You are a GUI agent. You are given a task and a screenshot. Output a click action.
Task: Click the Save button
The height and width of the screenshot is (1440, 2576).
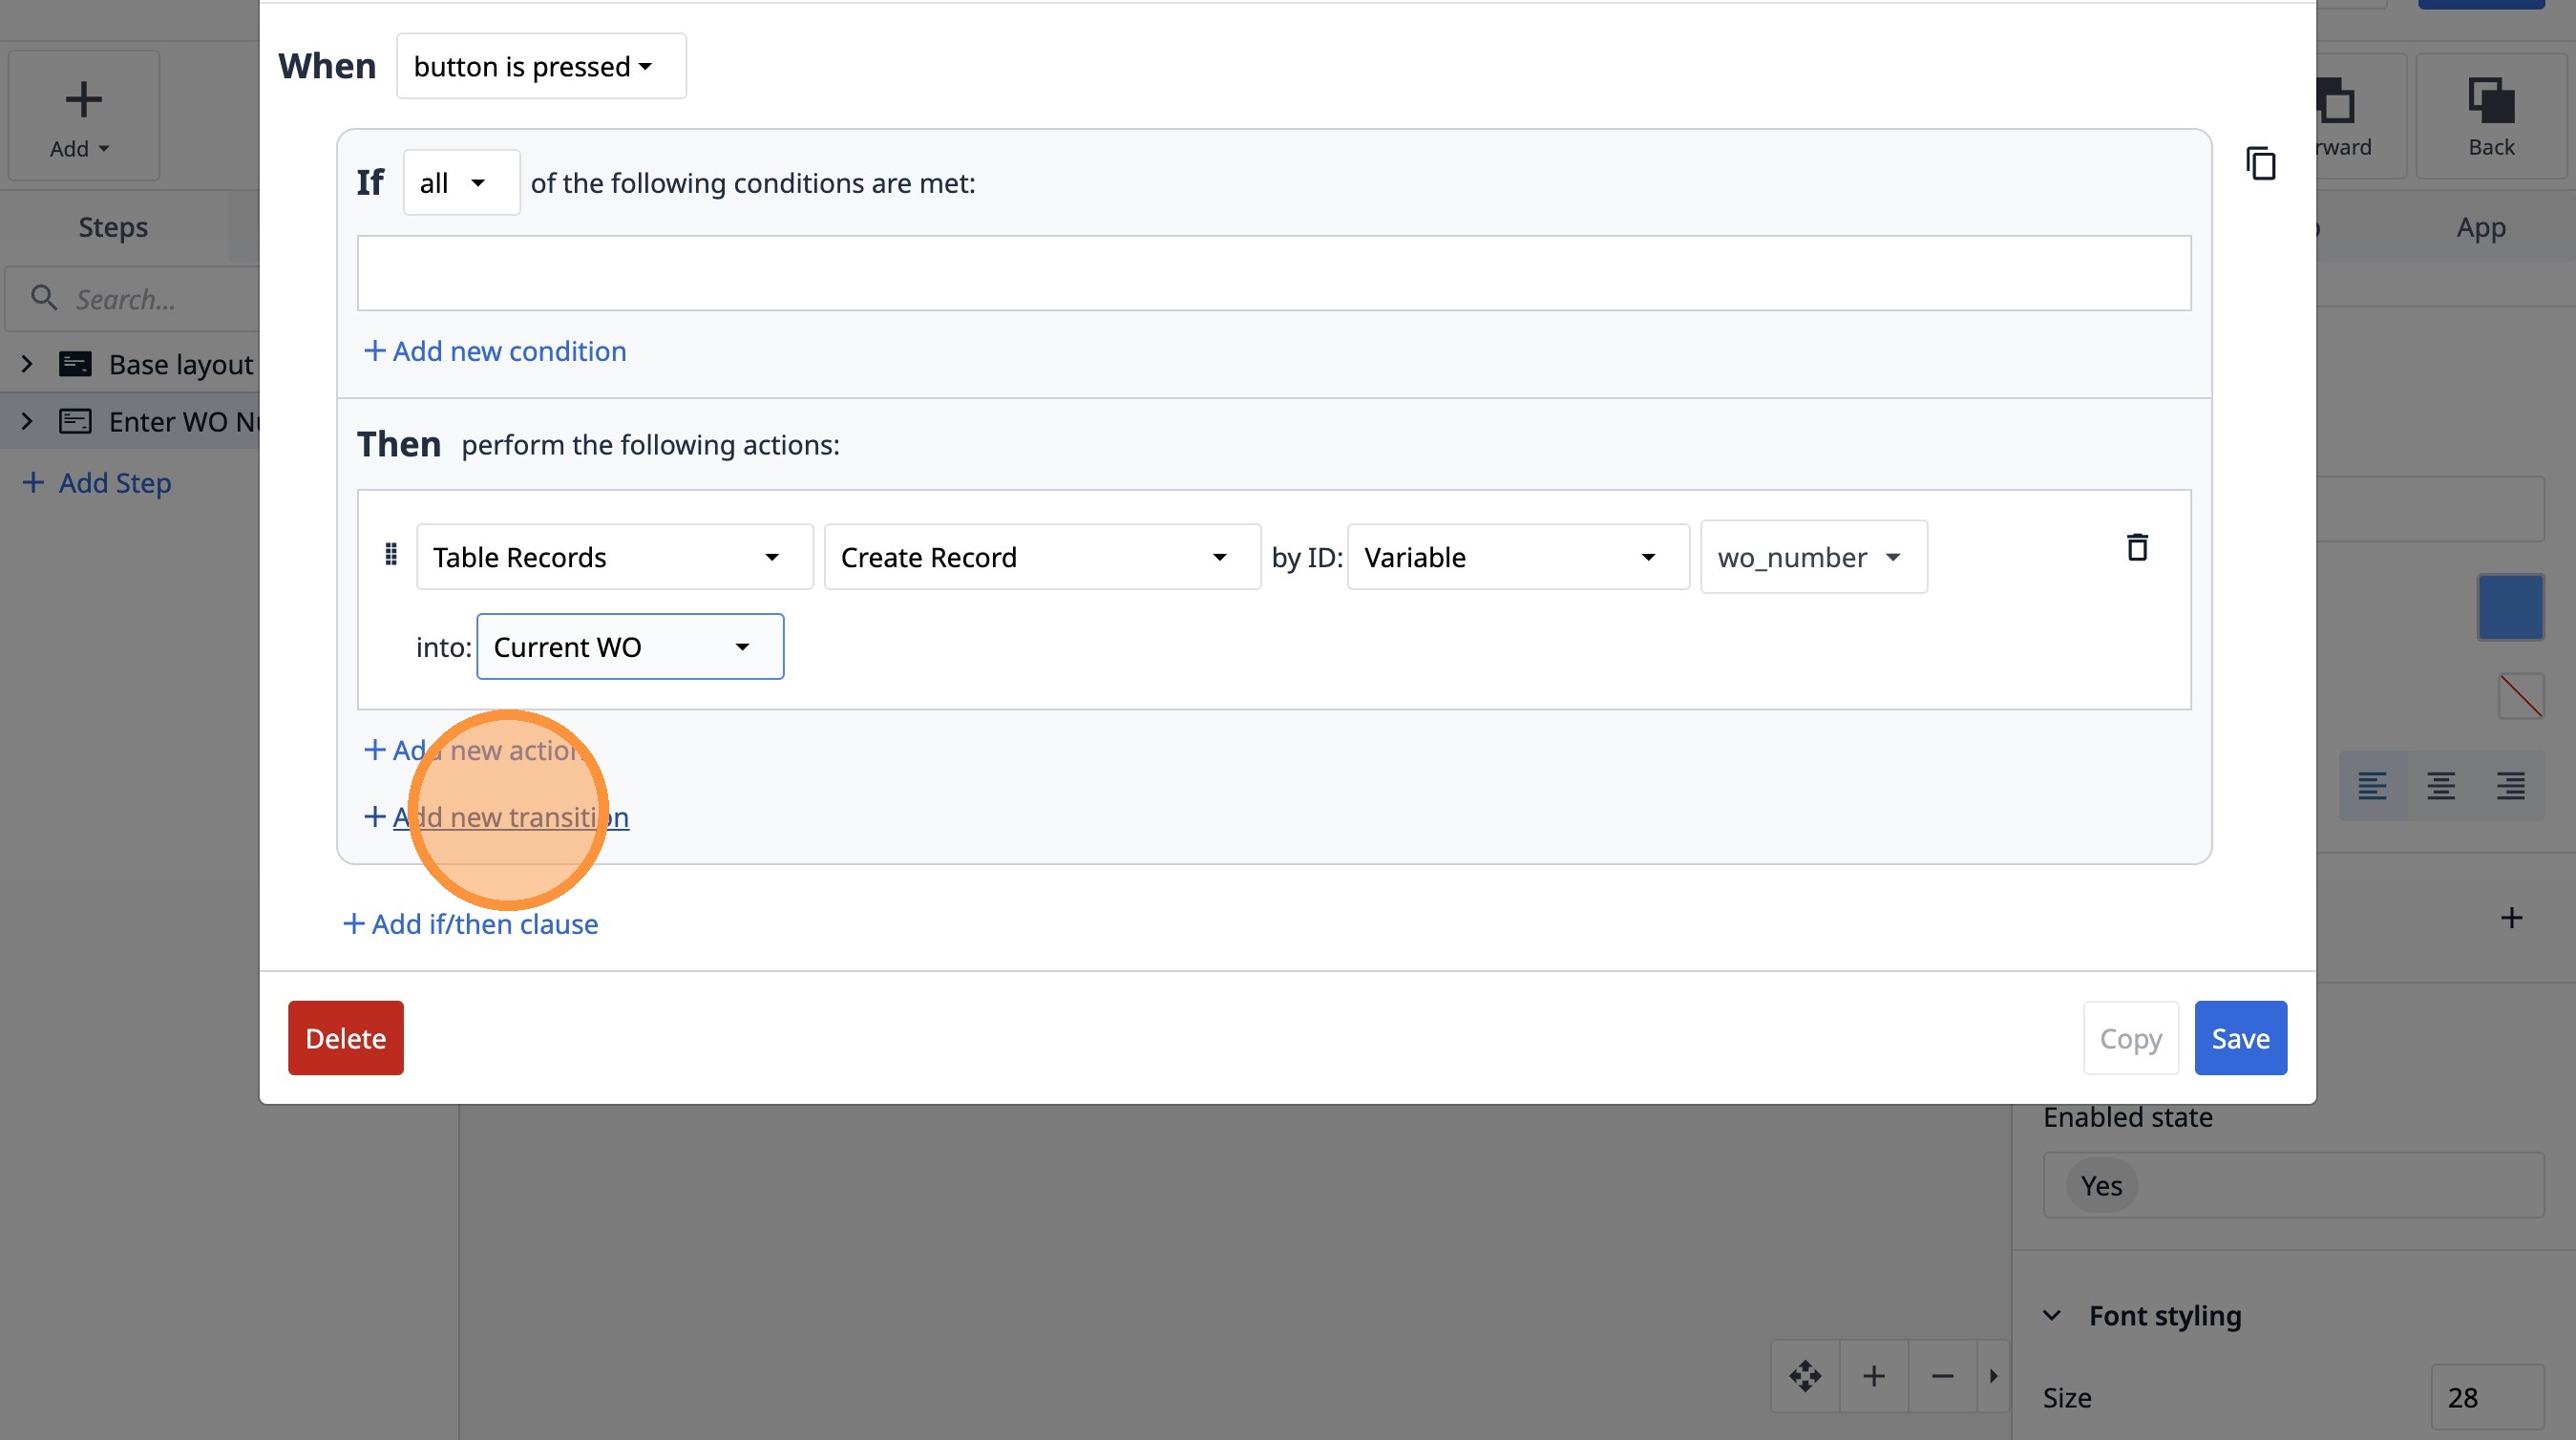pyautogui.click(x=2239, y=1038)
